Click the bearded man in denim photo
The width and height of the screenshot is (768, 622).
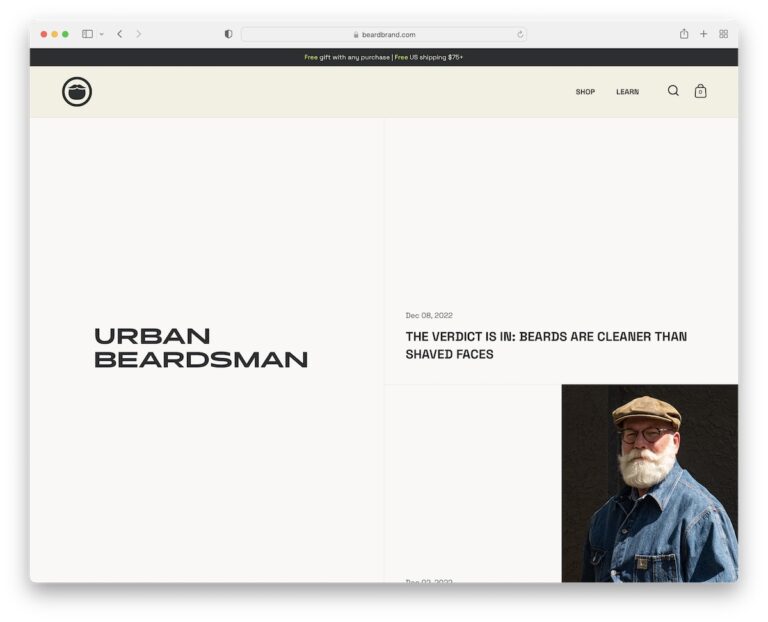649,483
